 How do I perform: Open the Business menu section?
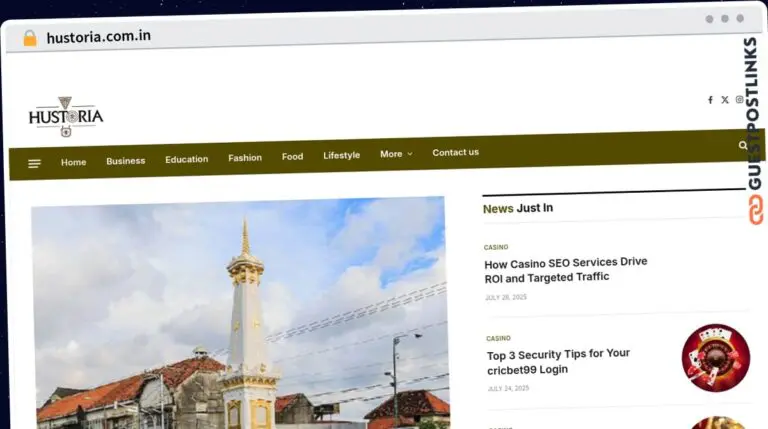[x=126, y=160]
